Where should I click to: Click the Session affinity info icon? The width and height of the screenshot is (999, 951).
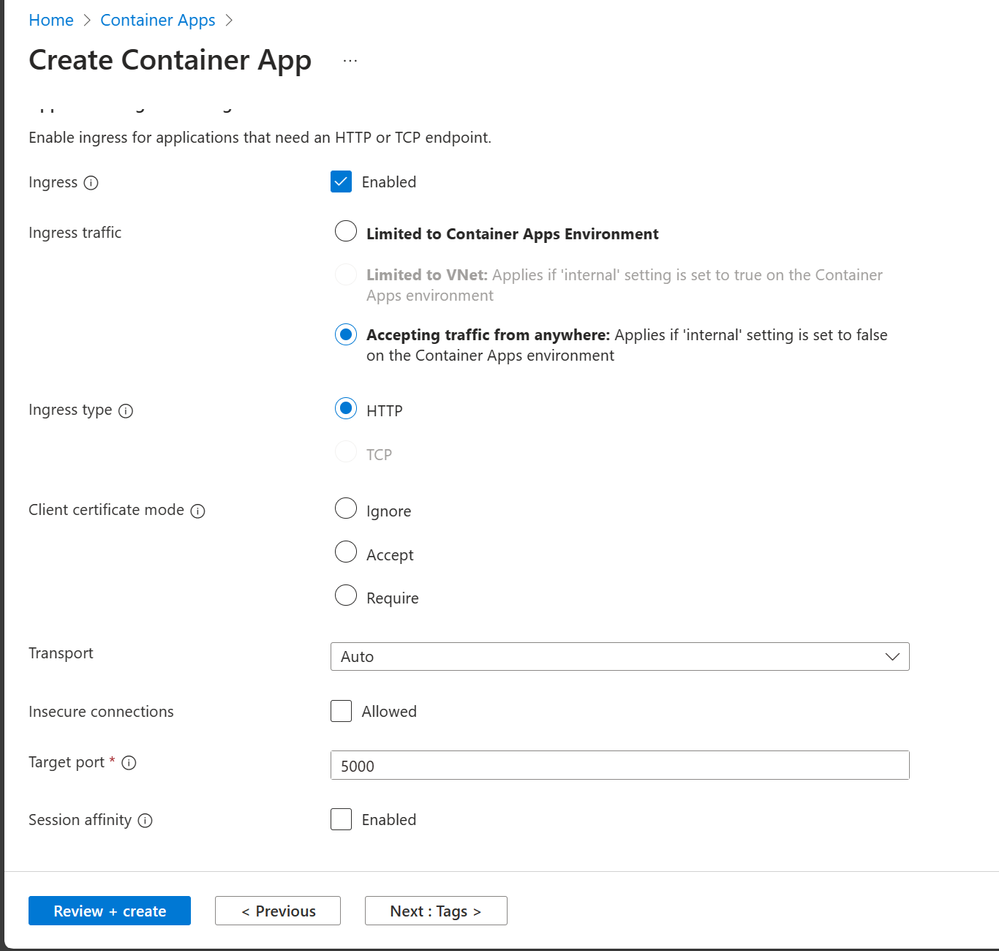(145, 821)
